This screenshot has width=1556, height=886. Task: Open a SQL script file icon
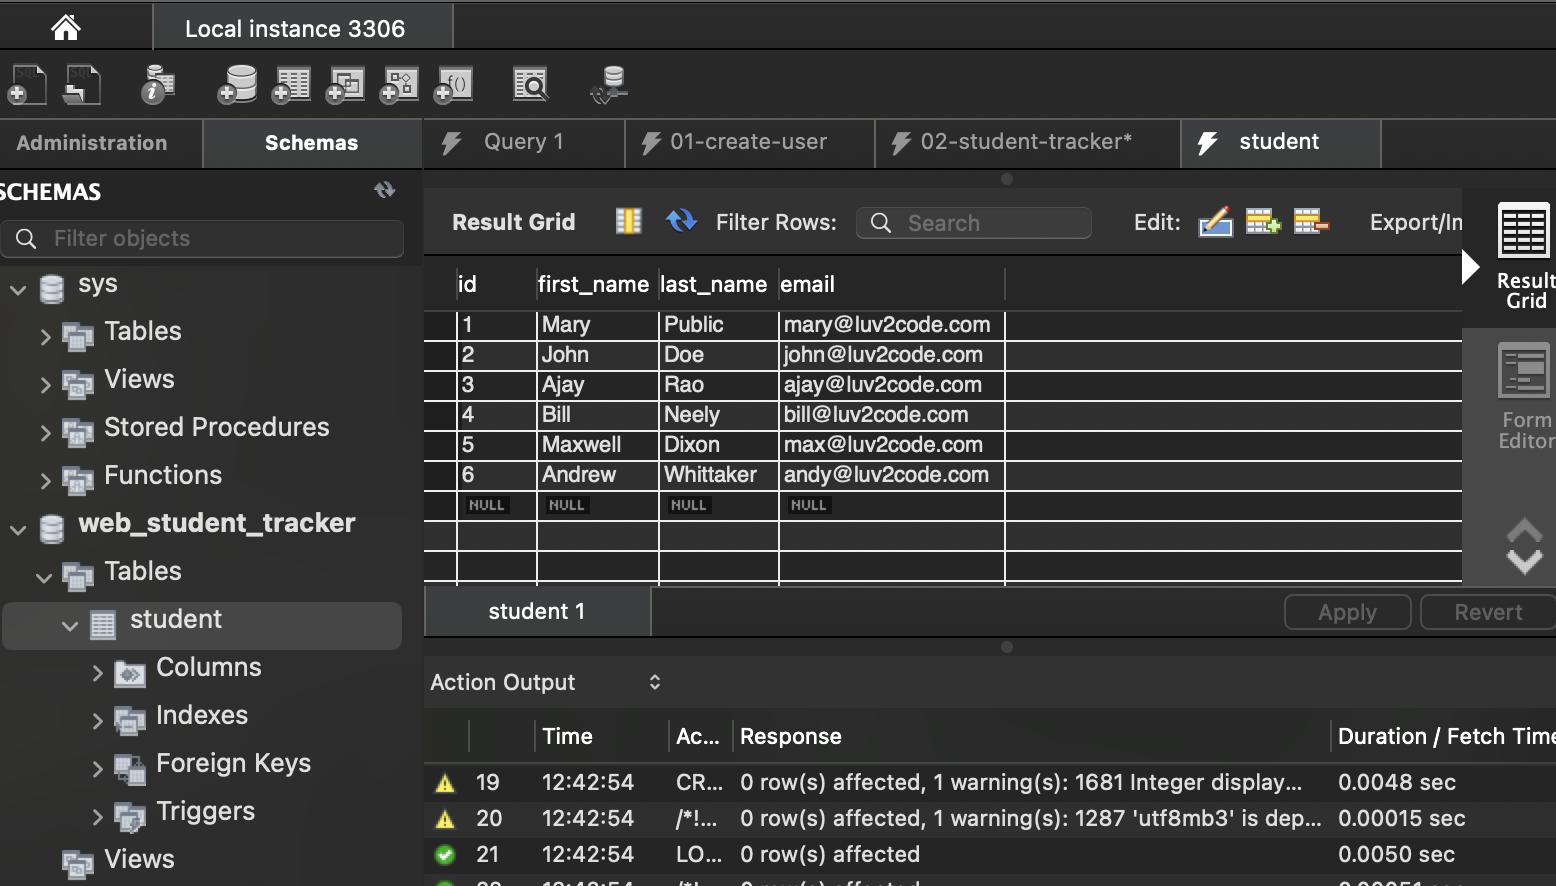(82, 85)
